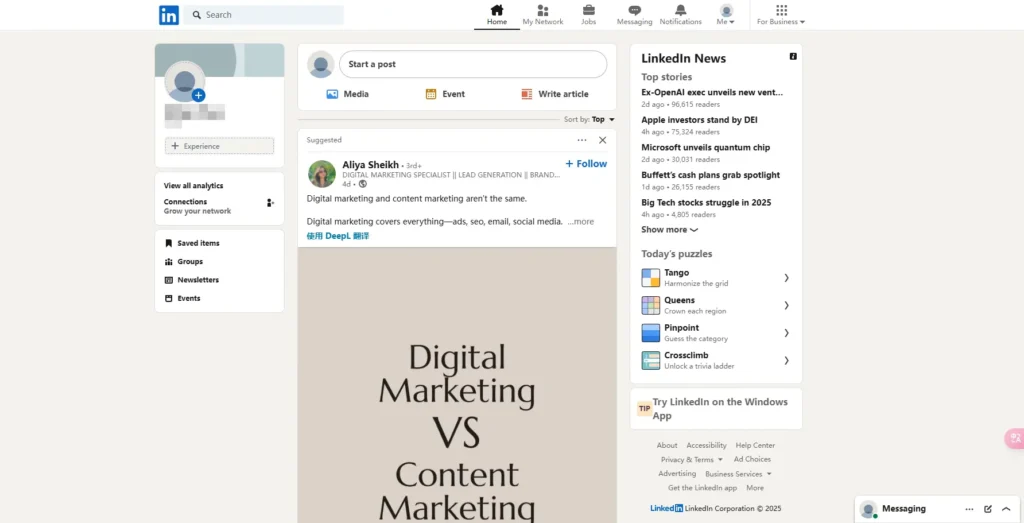
Task: Open the Help Center footer link
Action: (x=755, y=445)
